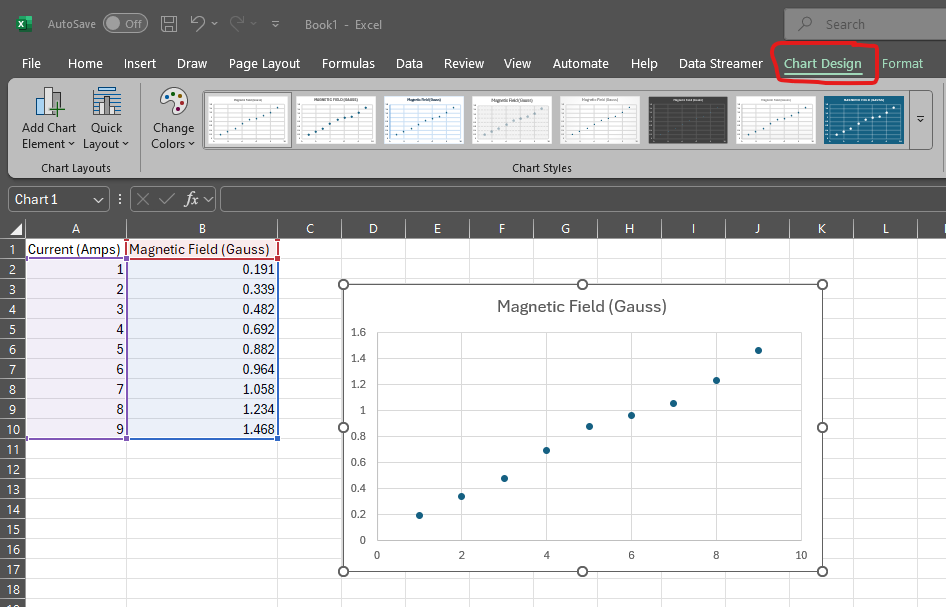
Task: Open the File menu
Action: pyautogui.click(x=31, y=63)
